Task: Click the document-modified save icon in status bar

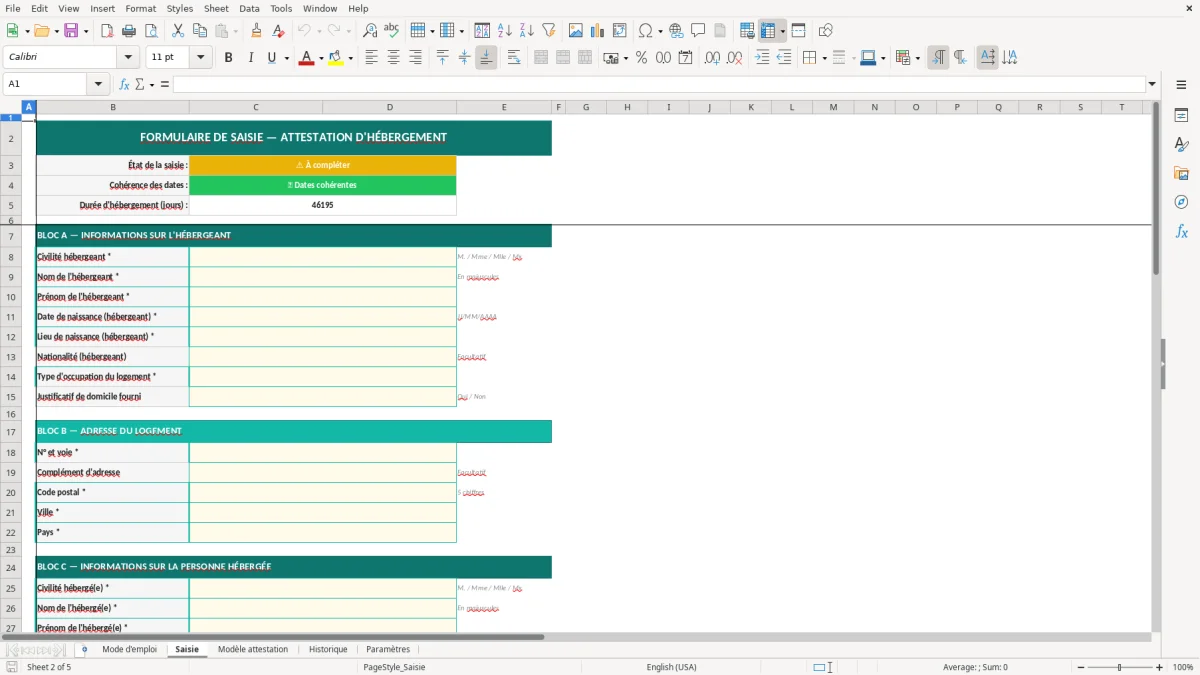Action: (12, 667)
